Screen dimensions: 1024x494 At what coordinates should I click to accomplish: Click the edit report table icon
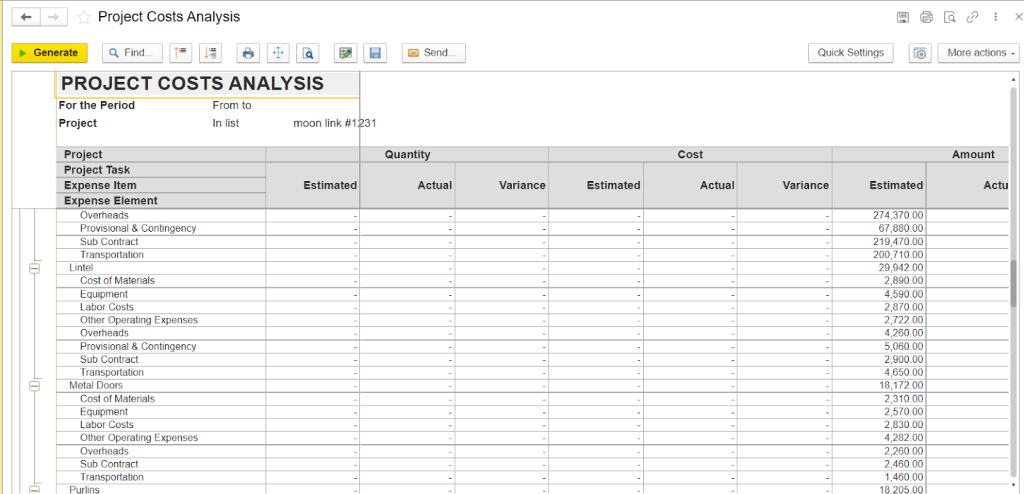click(x=345, y=53)
